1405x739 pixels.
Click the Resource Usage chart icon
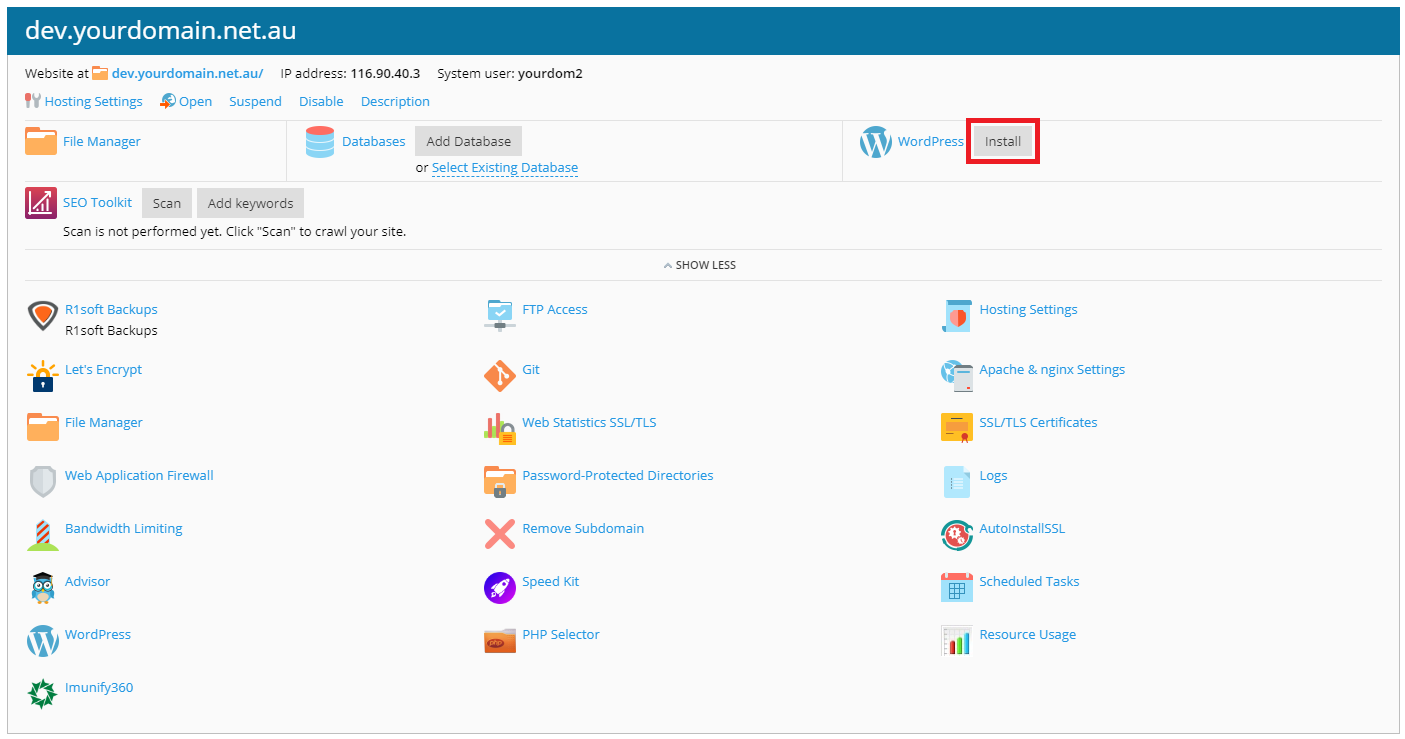point(957,641)
